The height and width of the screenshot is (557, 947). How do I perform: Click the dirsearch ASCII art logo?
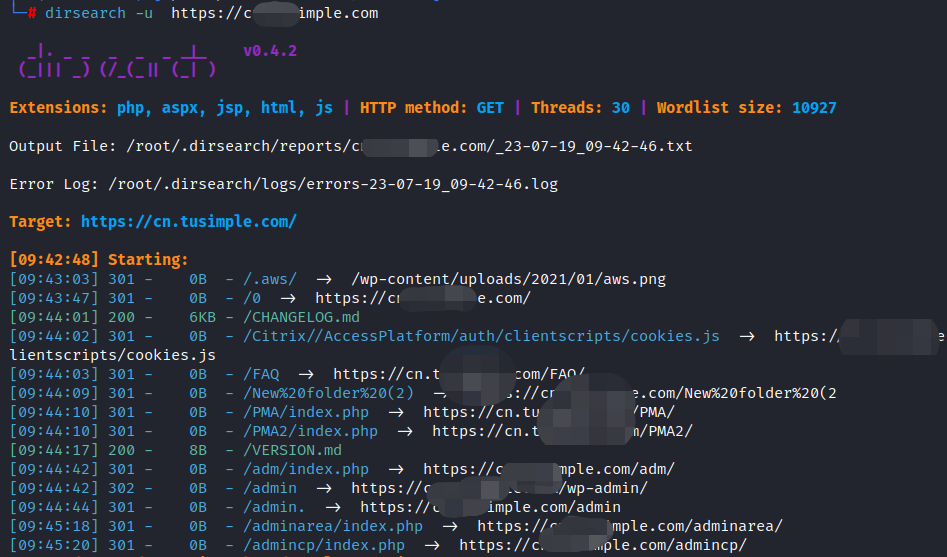(117, 61)
